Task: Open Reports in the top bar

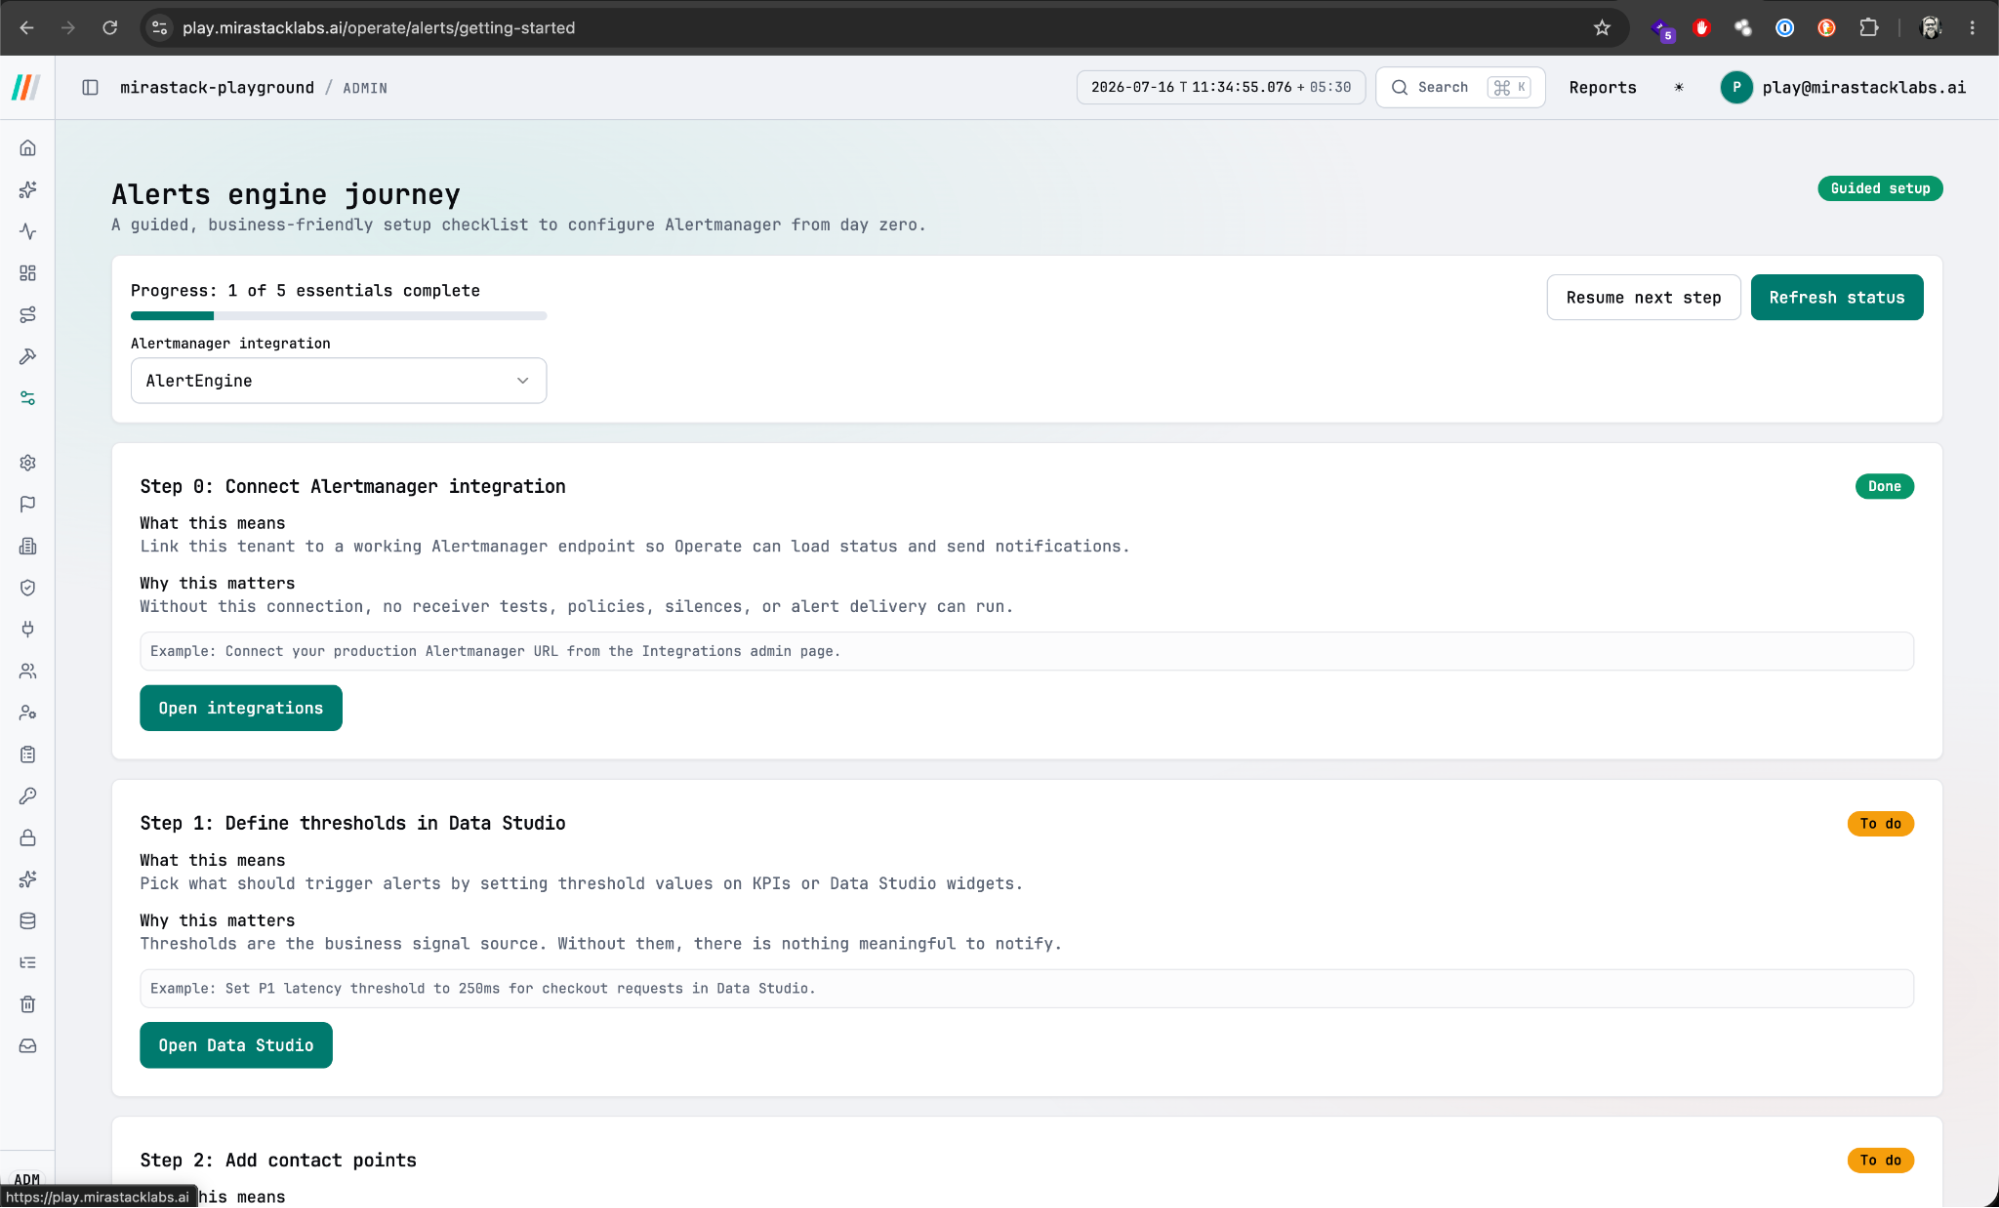Action: (x=1602, y=88)
